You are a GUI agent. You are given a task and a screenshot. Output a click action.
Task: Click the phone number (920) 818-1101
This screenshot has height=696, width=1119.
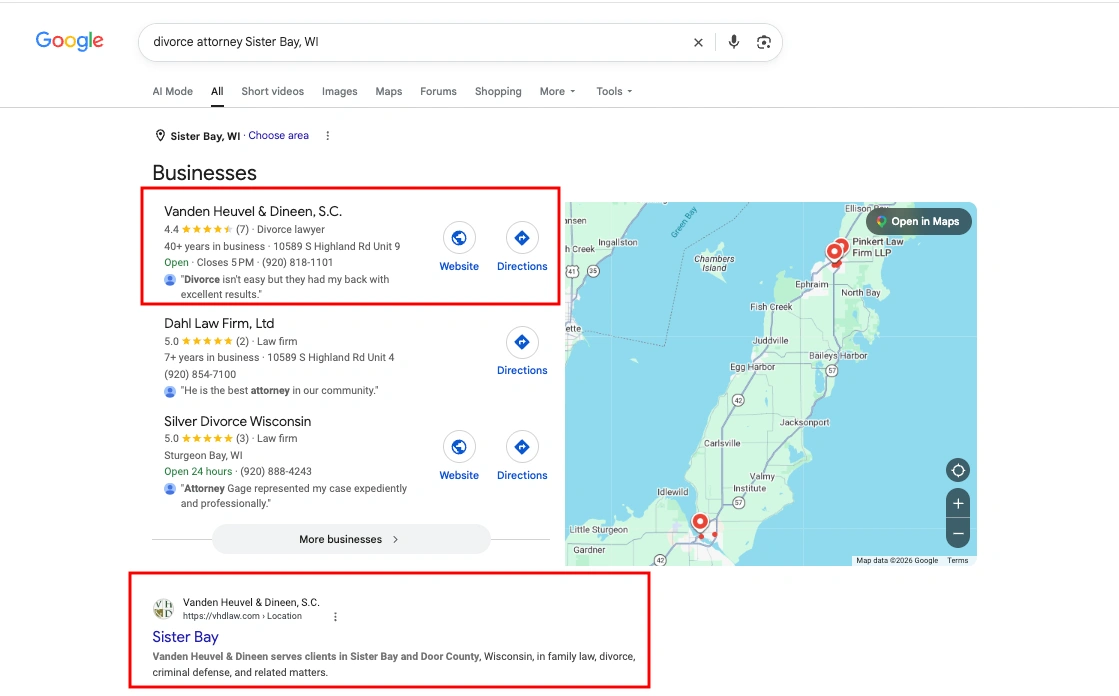tap(298, 262)
